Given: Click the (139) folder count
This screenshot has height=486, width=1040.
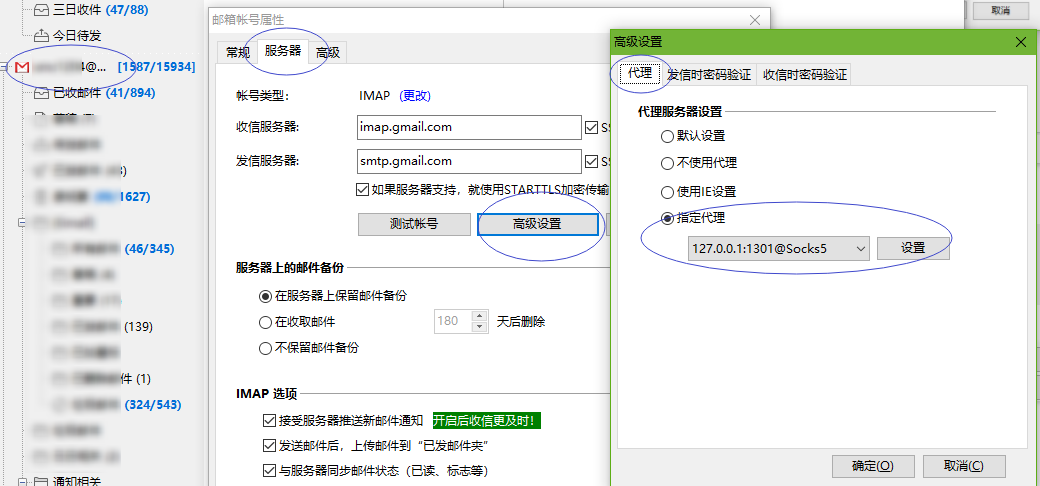Looking at the screenshot, I should 139,326.
